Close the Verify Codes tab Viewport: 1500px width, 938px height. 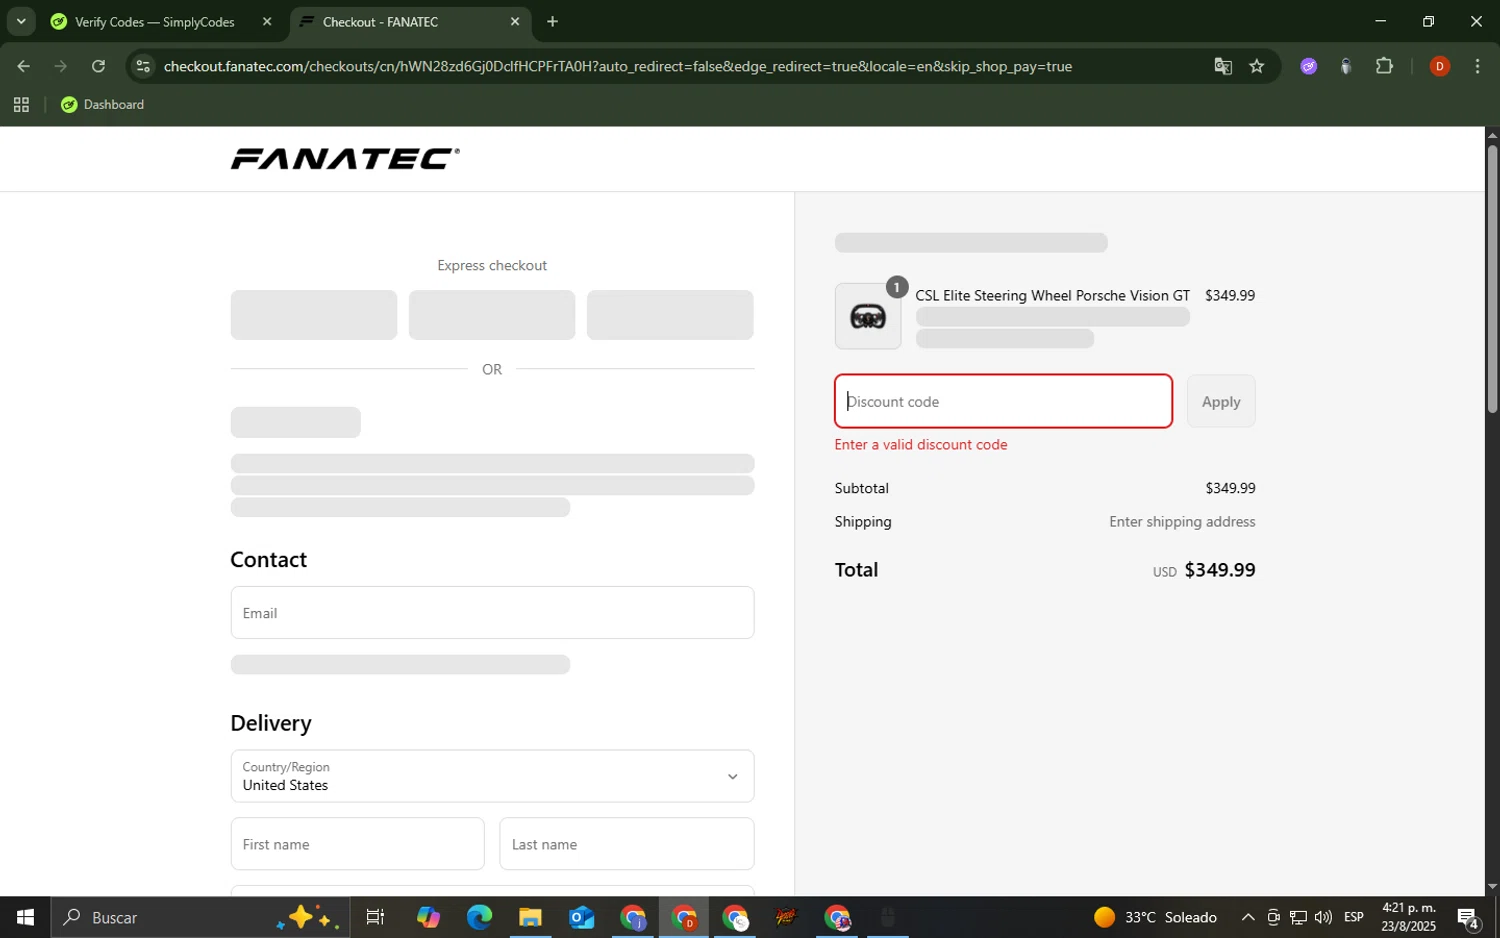pos(267,21)
